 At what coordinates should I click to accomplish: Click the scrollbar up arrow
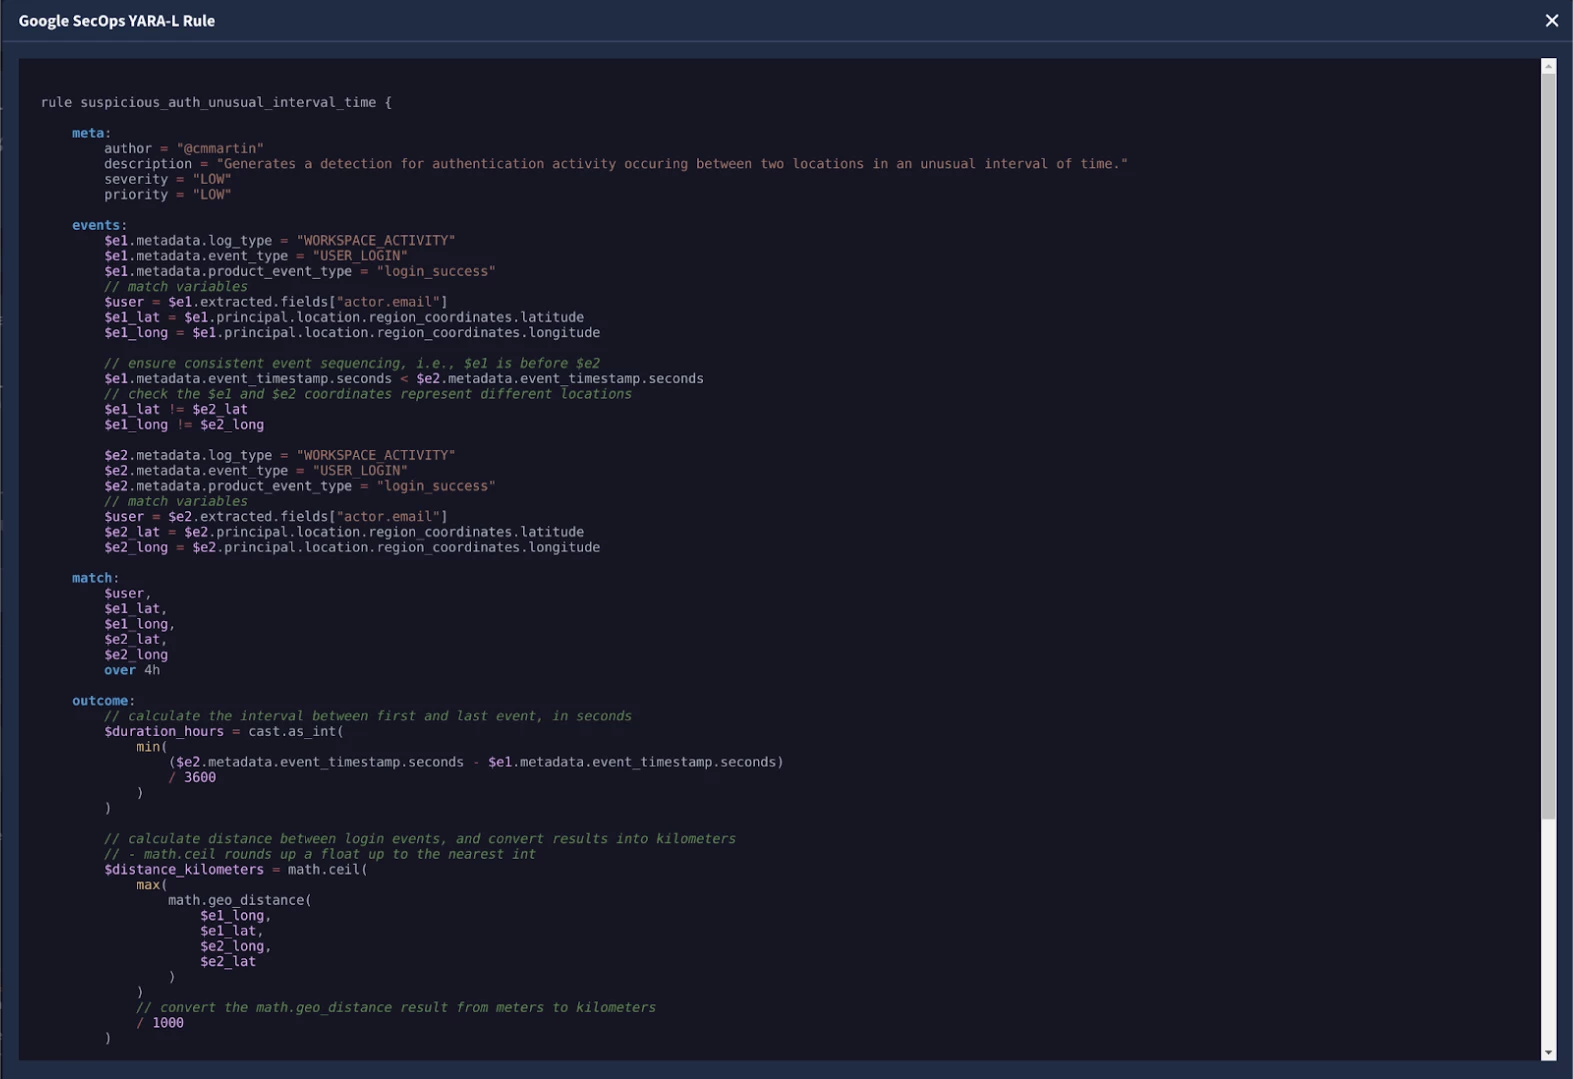1548,66
